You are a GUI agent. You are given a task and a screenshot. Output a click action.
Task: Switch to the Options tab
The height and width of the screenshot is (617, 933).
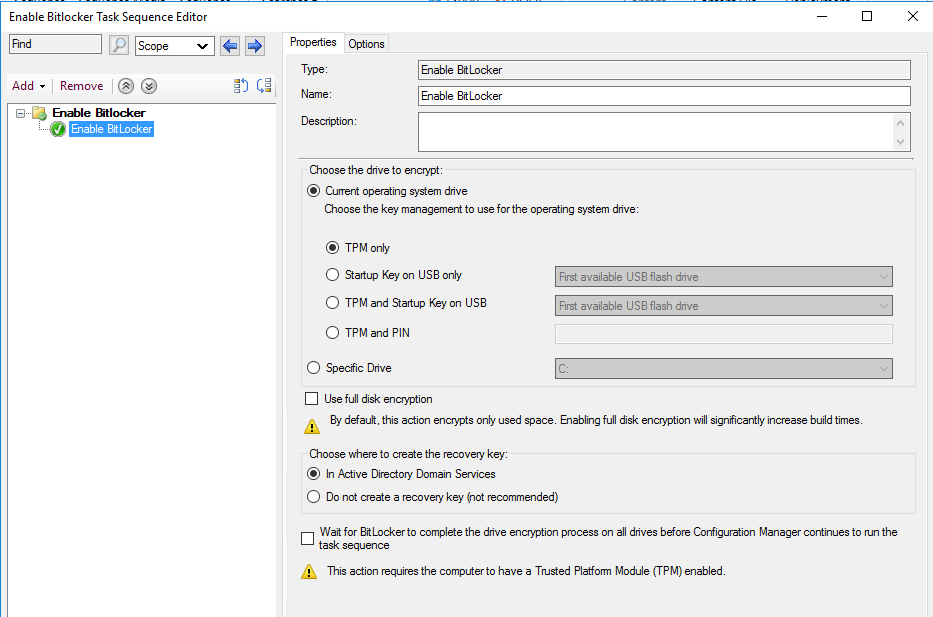366,43
